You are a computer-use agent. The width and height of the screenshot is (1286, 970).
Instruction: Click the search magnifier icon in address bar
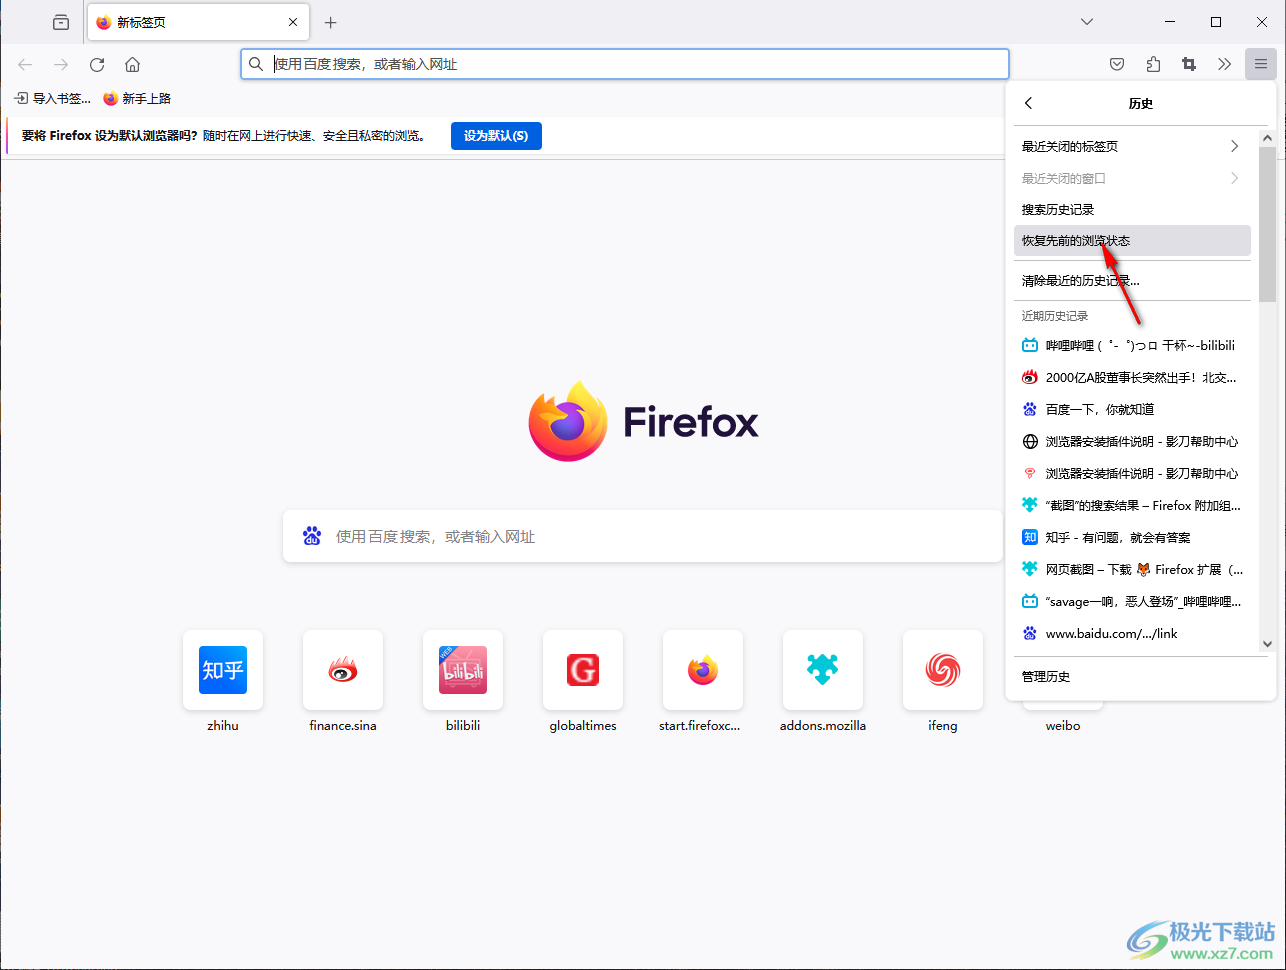click(x=256, y=64)
